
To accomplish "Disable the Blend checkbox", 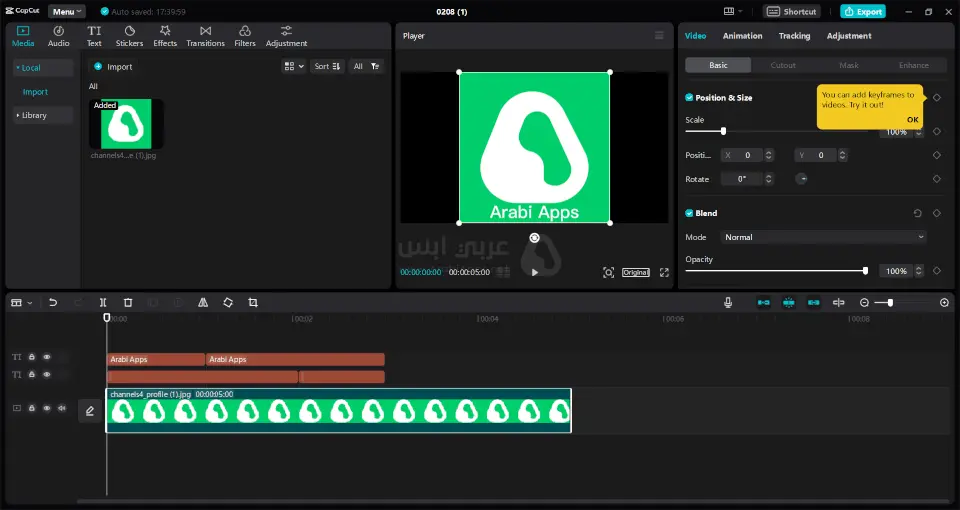I will [x=689, y=213].
